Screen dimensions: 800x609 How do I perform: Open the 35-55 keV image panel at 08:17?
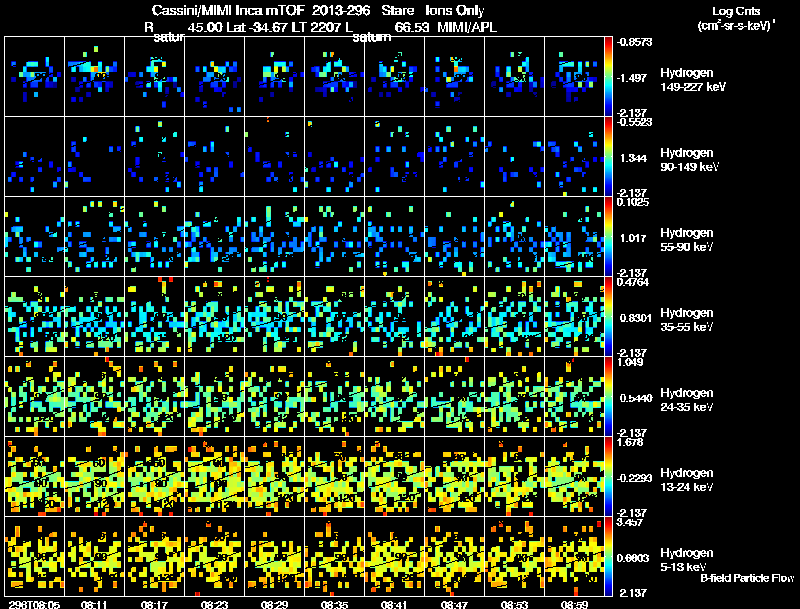155,317
